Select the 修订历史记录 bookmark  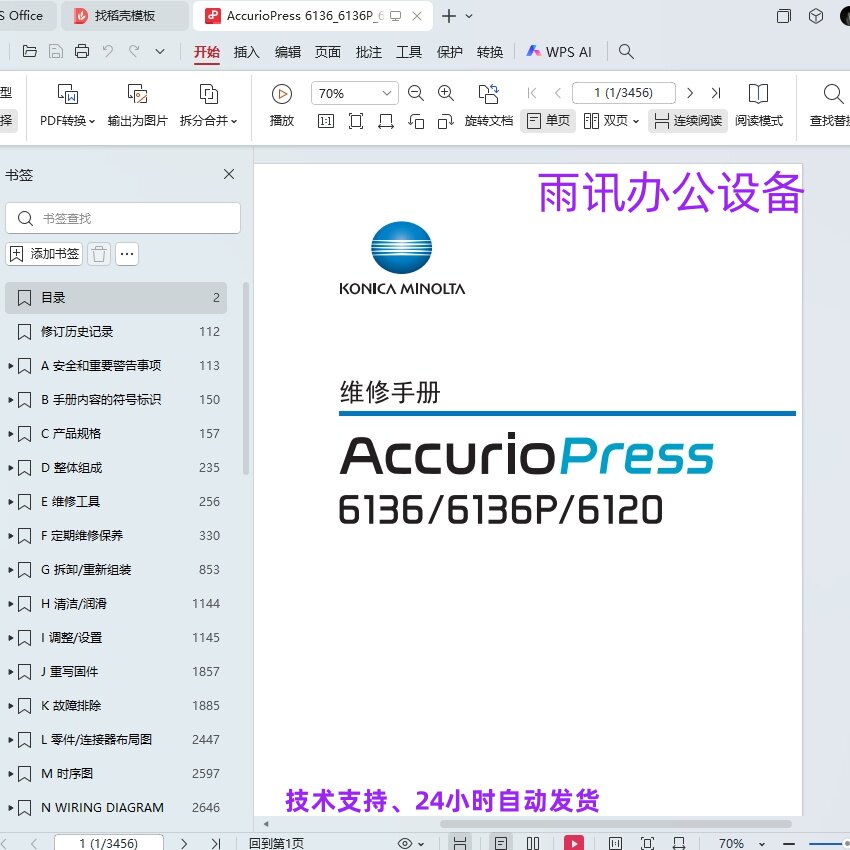(116, 332)
